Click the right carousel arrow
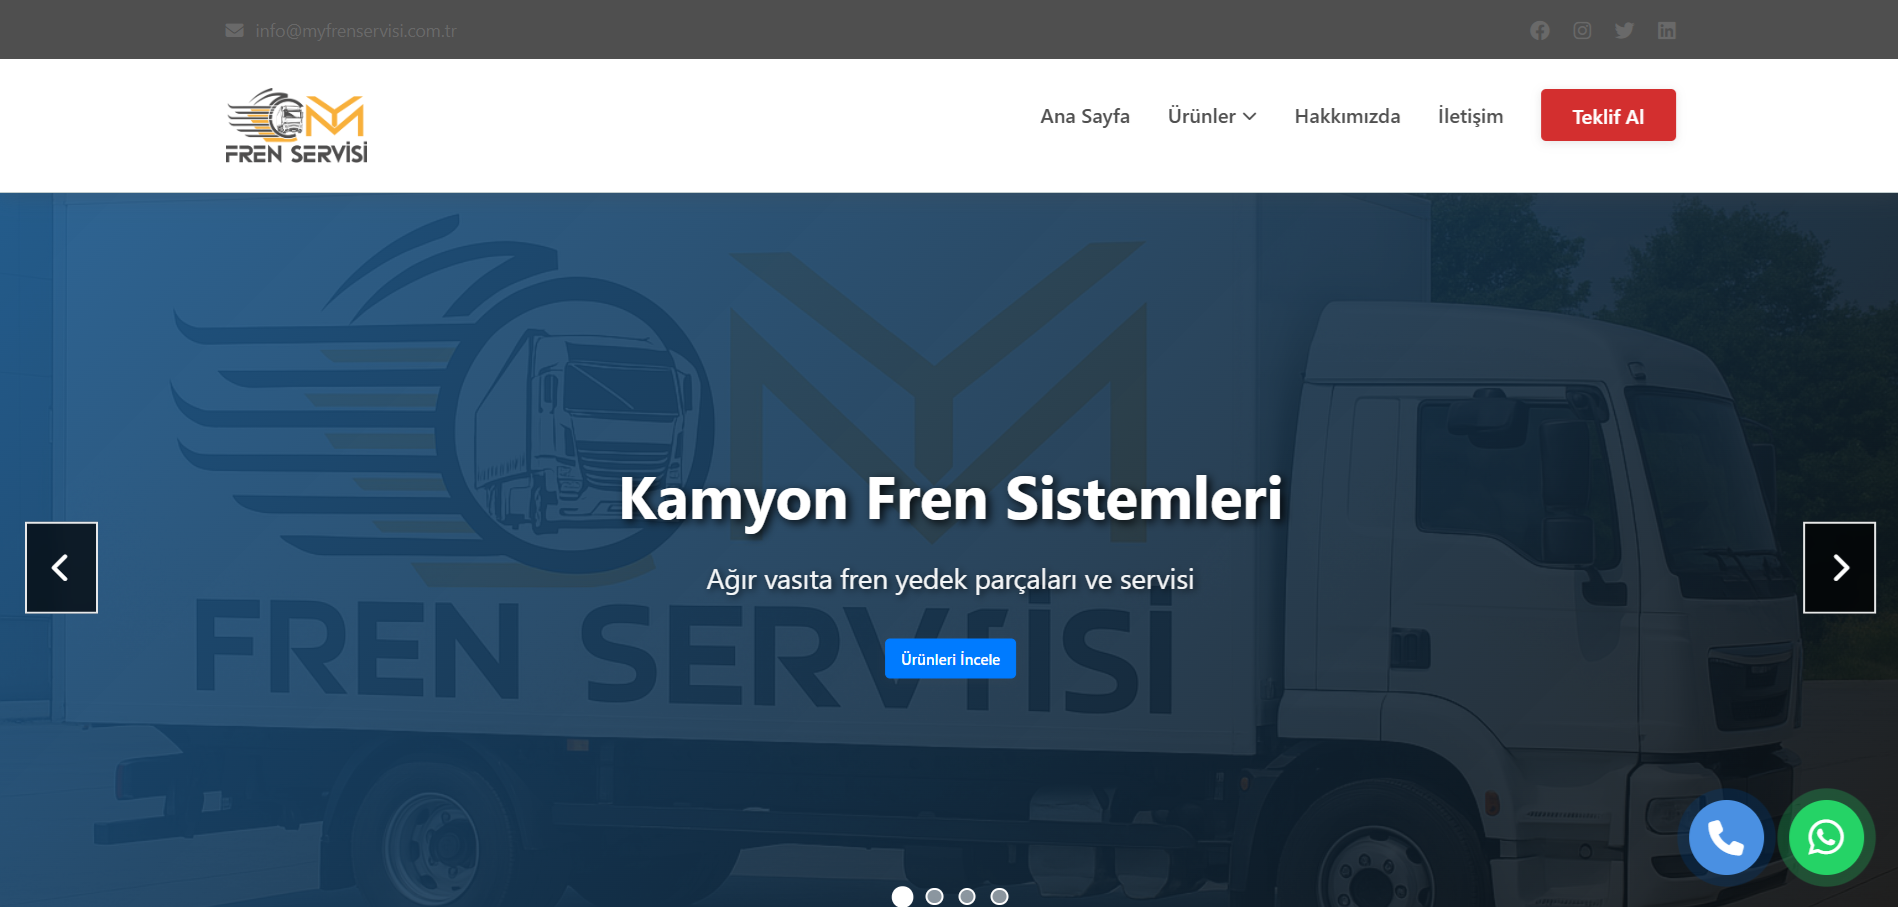1898x907 pixels. click(x=1839, y=567)
